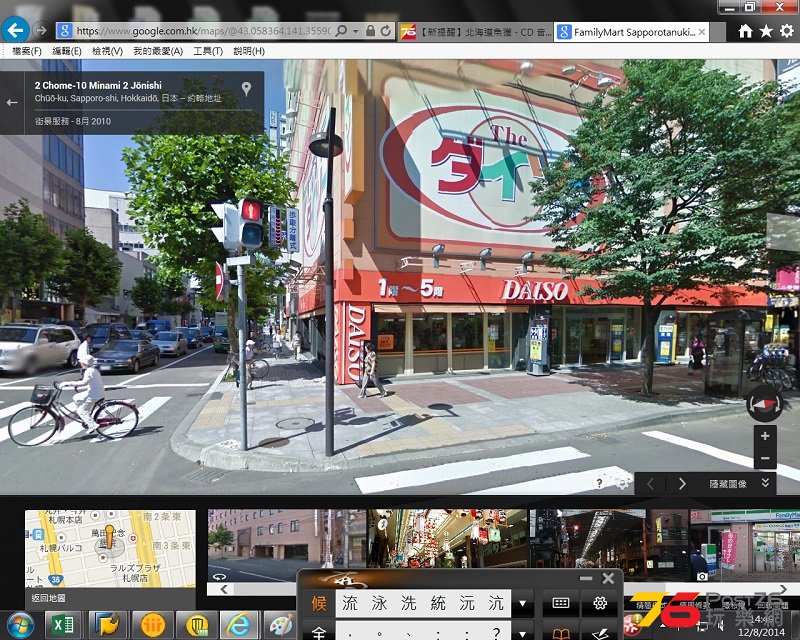Open Street View settings gear icon
This screenshot has height=640, width=800.
click(x=622, y=483)
